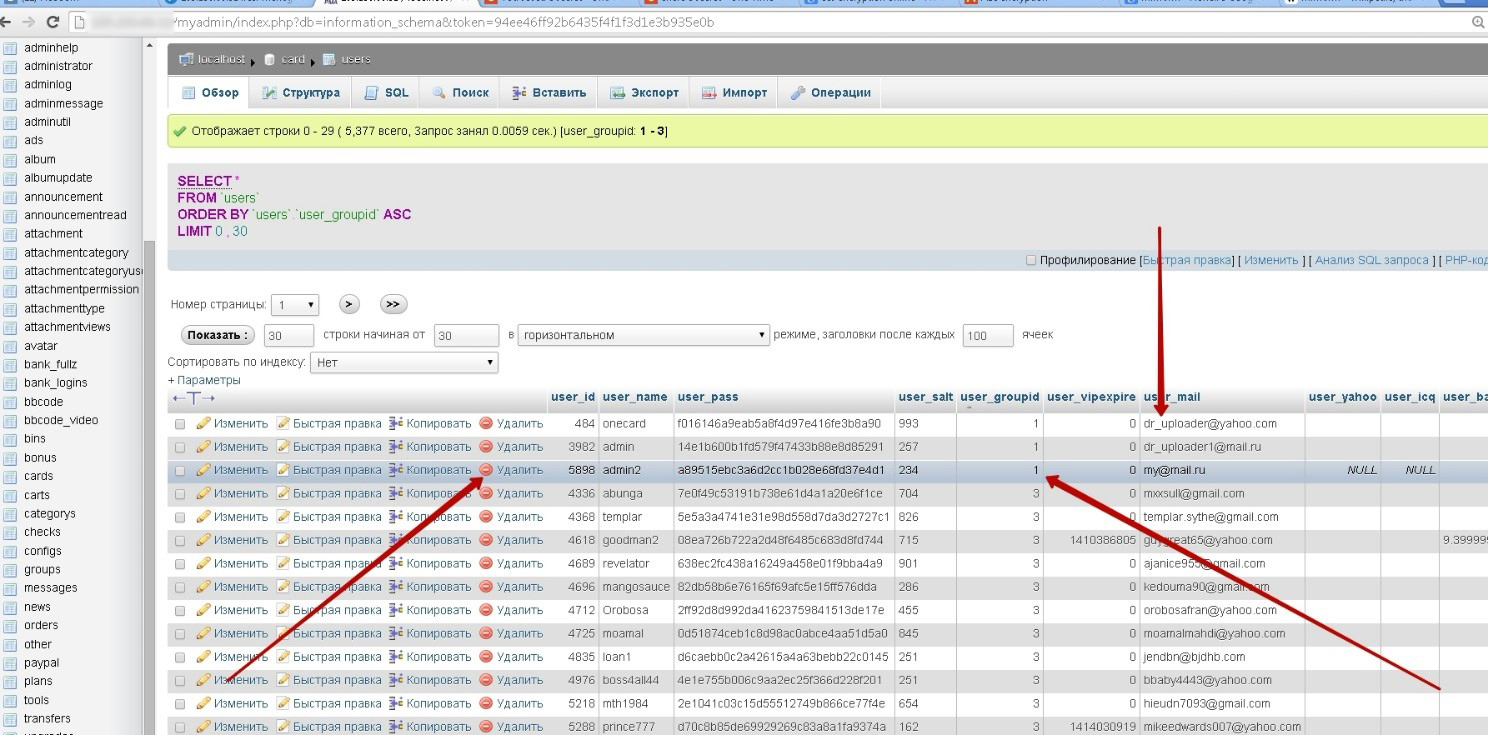Open the Операции tab

coord(831,93)
